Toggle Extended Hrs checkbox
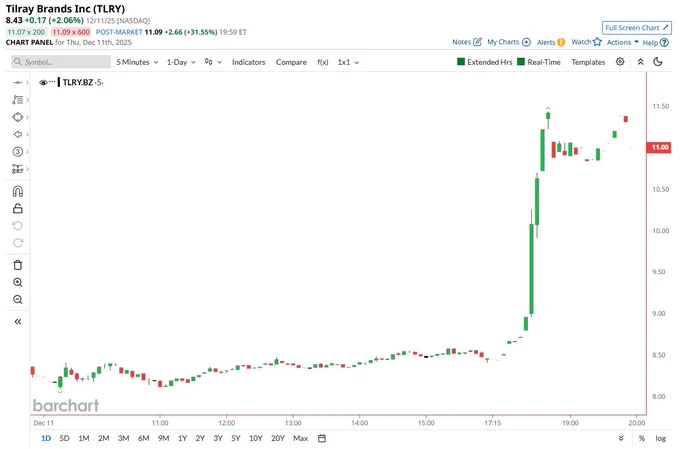The image size is (680, 449). [x=461, y=62]
